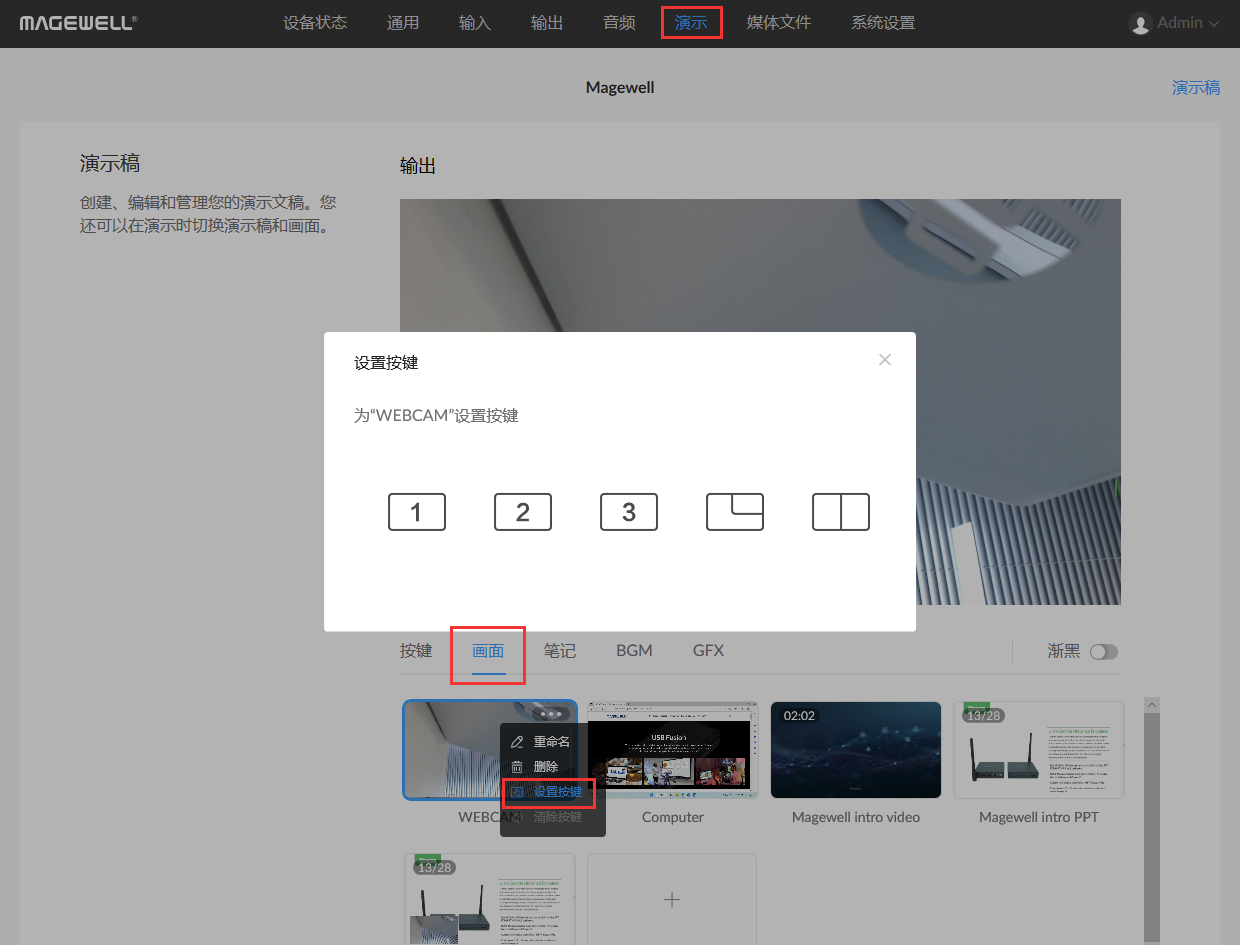Open the BGM tab
1240x945 pixels.
click(634, 651)
